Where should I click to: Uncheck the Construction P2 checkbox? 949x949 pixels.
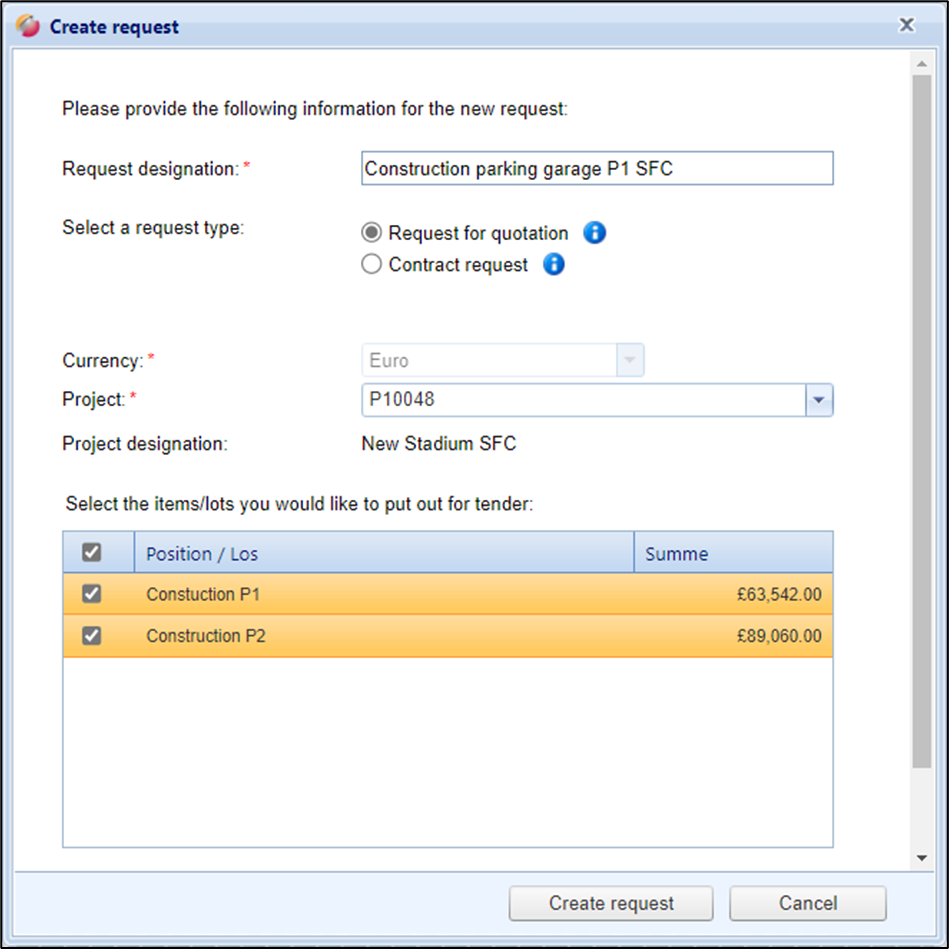(x=92, y=636)
